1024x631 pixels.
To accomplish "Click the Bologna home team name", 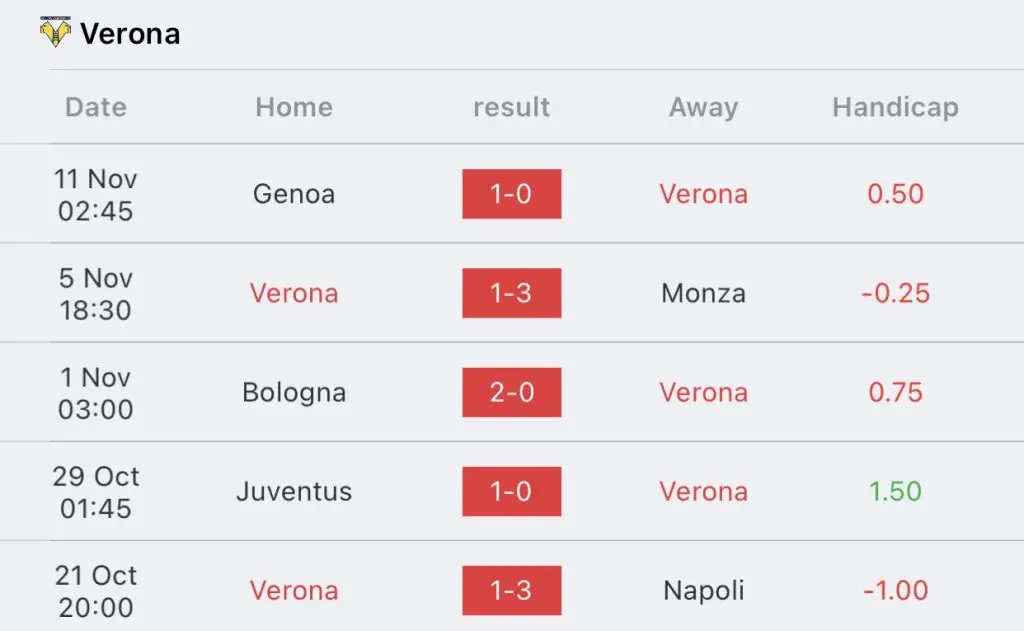I will click(294, 393).
